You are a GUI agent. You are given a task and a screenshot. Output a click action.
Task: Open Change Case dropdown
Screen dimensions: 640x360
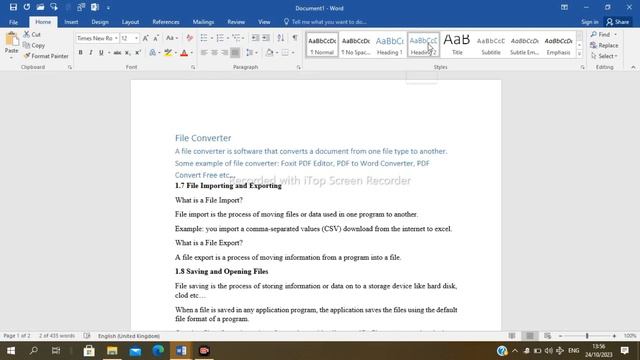coord(171,38)
